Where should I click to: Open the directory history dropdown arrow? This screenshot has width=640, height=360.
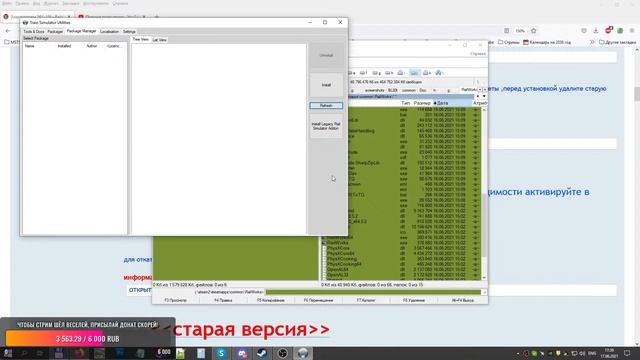tap(484, 96)
